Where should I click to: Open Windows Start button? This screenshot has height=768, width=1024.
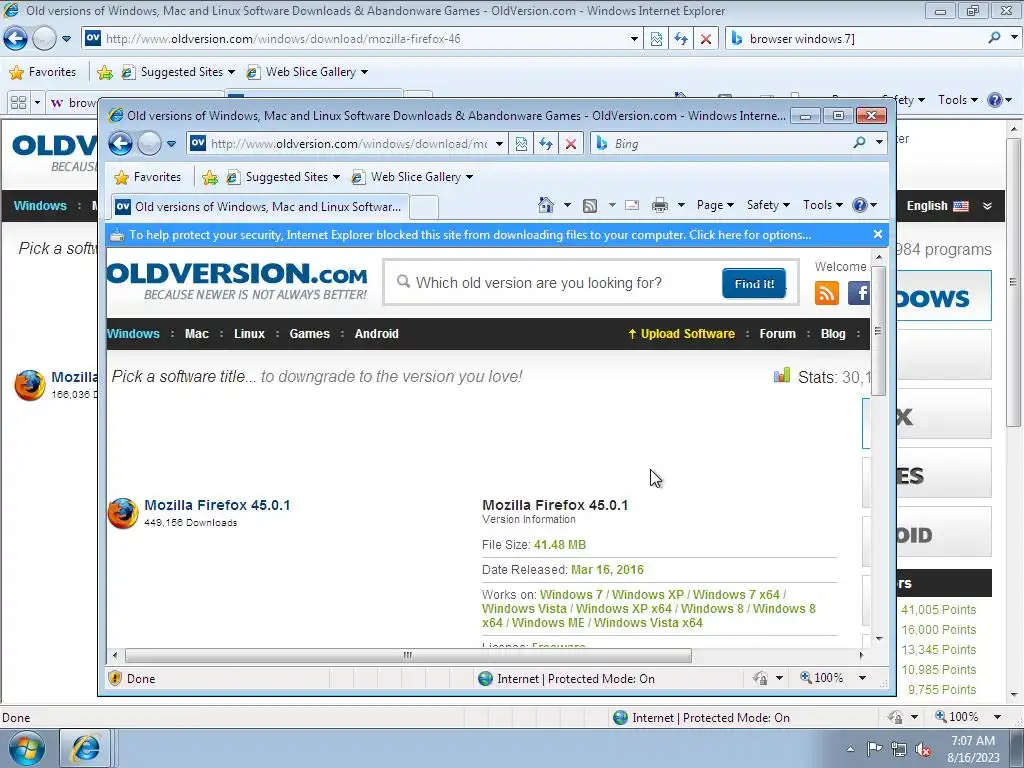click(x=26, y=748)
